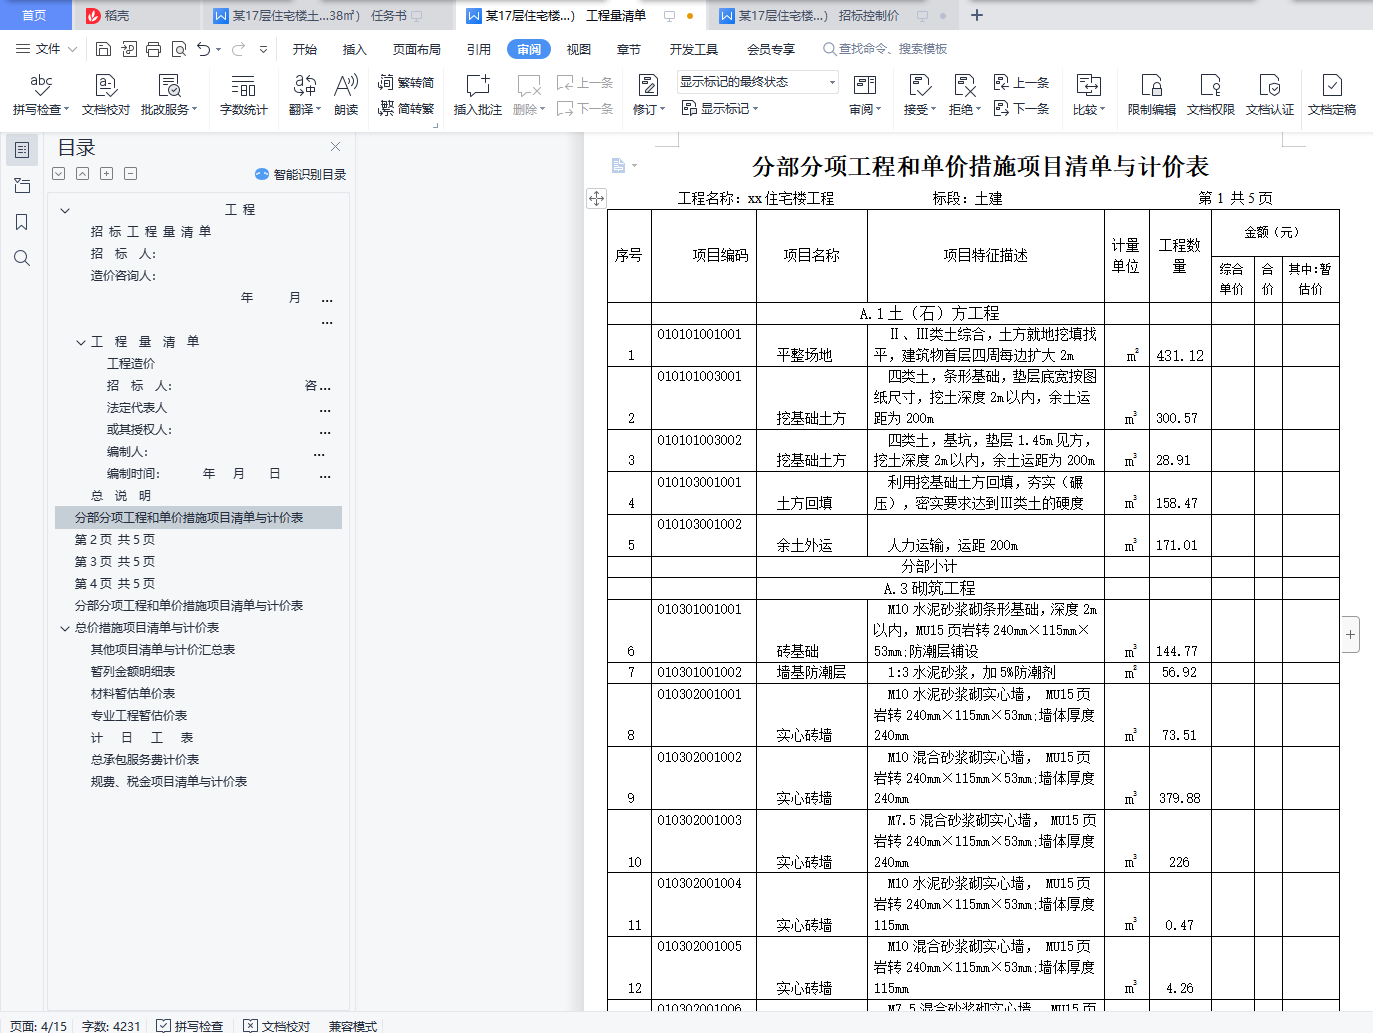Collapse the 工程 node in outline

tap(65, 210)
